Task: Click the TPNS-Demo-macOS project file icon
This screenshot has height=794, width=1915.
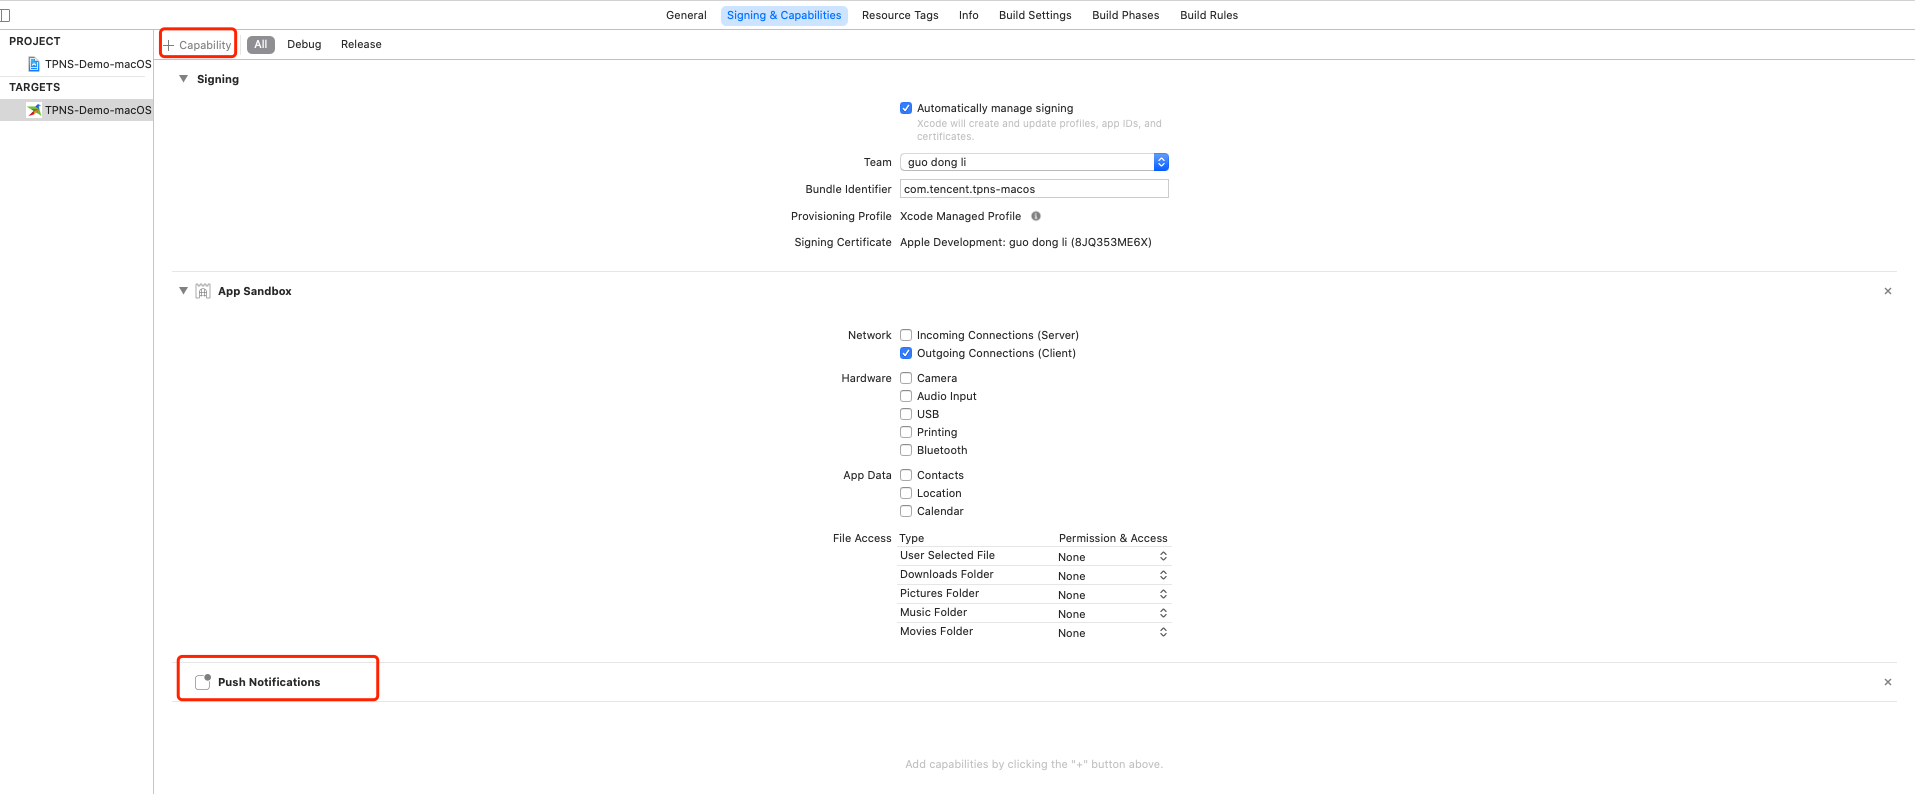Action: tap(34, 64)
